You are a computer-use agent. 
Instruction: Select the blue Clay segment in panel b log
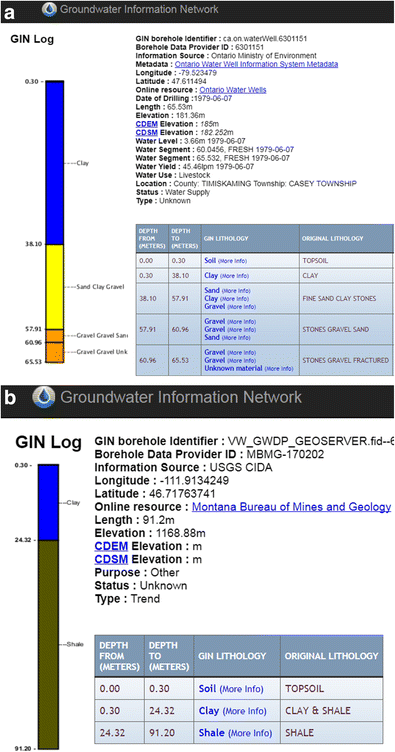48,503
